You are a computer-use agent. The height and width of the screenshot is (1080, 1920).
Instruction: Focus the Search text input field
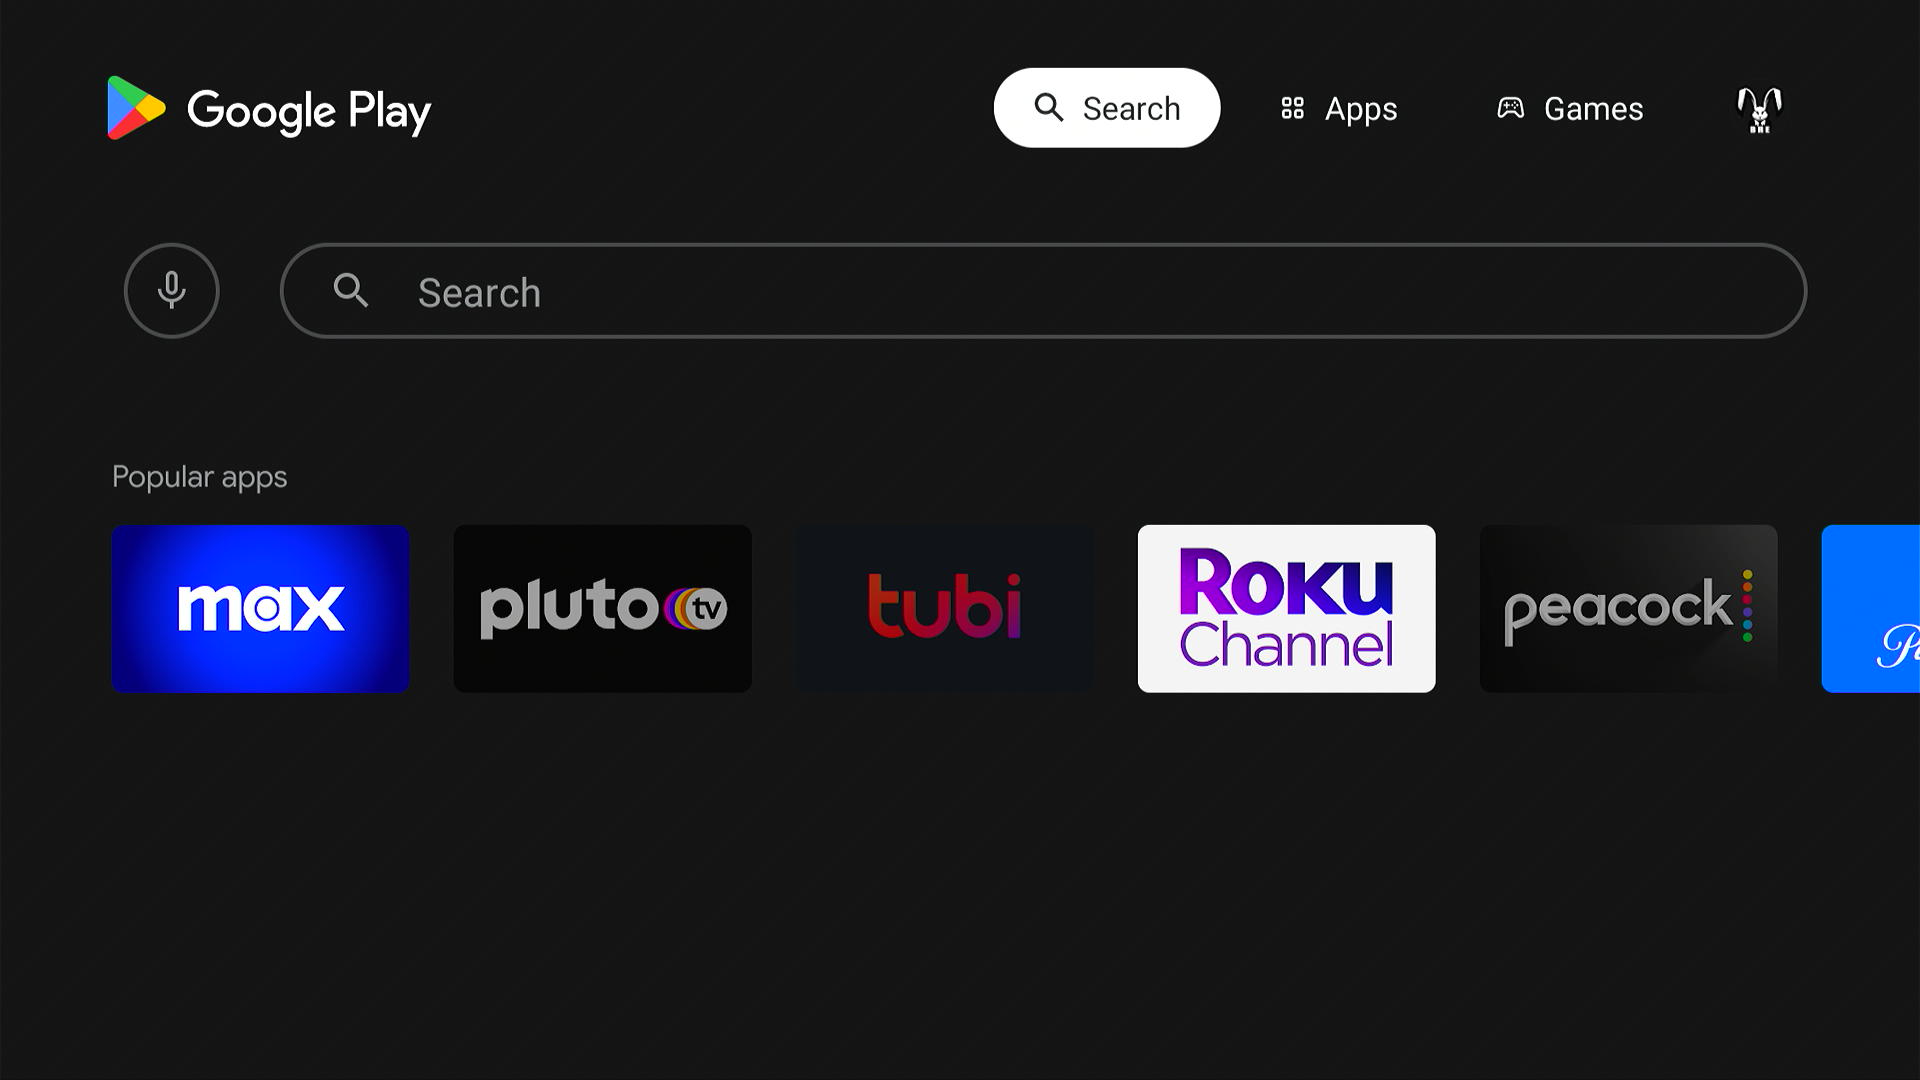pyautogui.click(x=1043, y=291)
